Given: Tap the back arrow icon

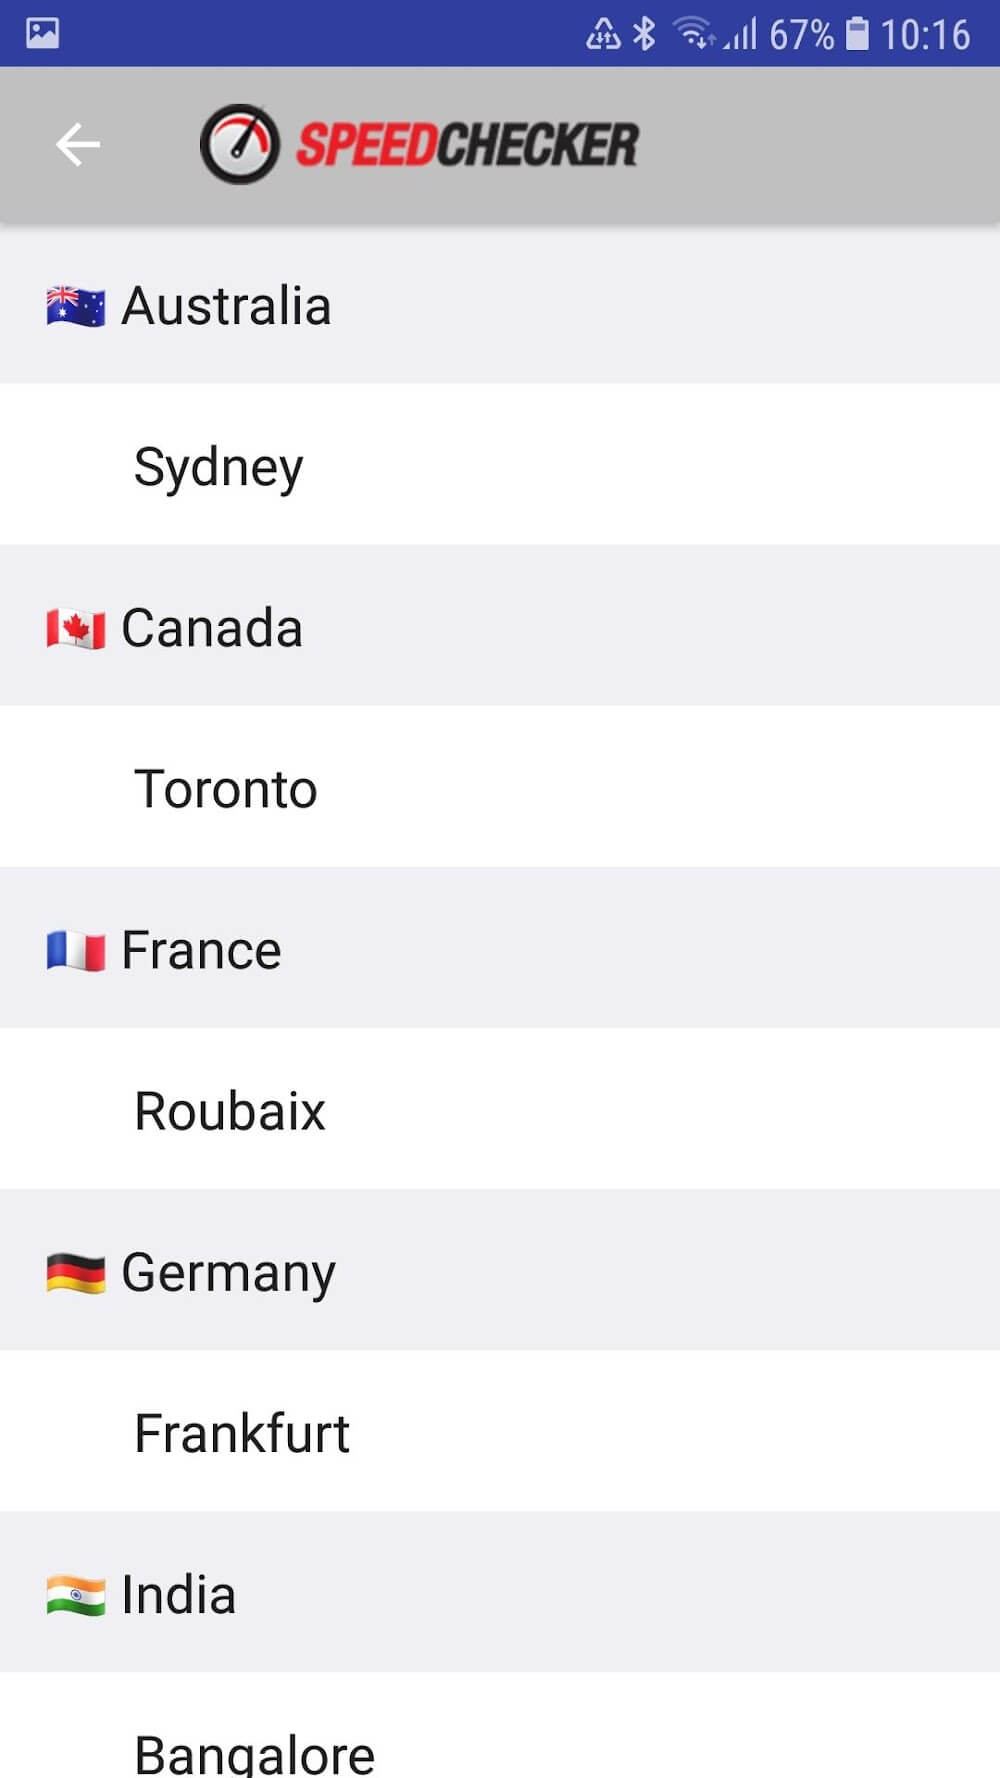Looking at the screenshot, I should click(77, 144).
